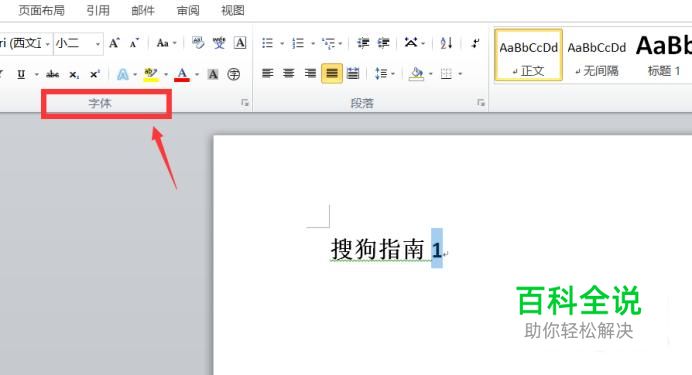692x375 pixels.
Task: Open the font name dropdown
Action: point(48,44)
